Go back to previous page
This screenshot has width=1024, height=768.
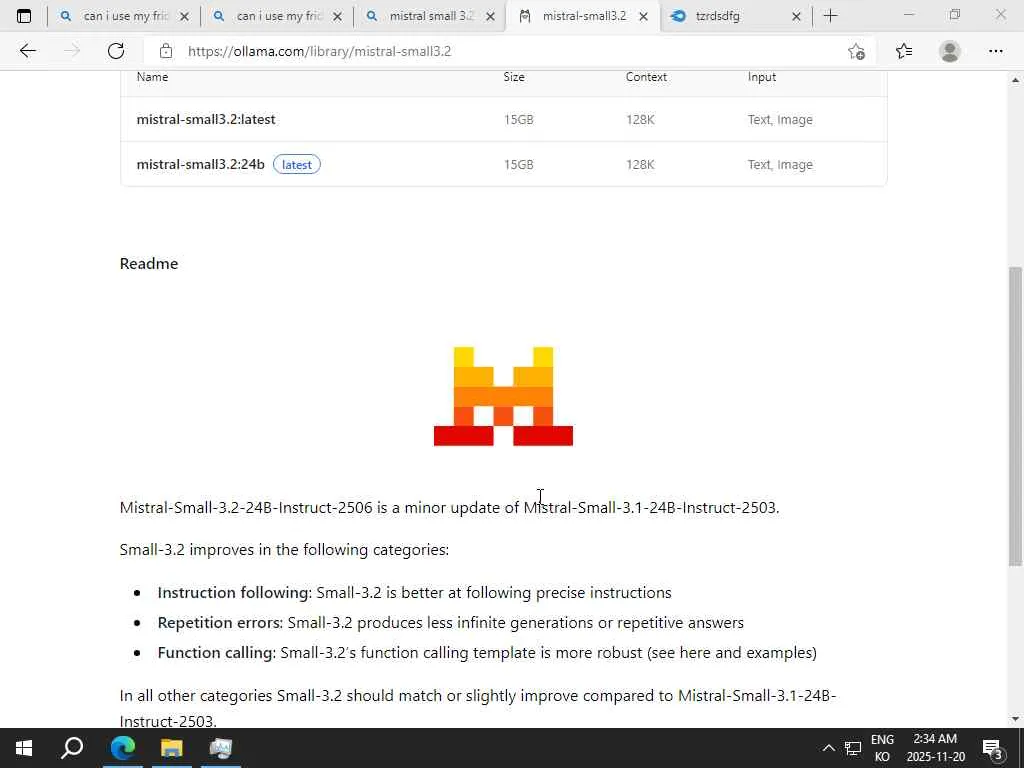(27, 51)
